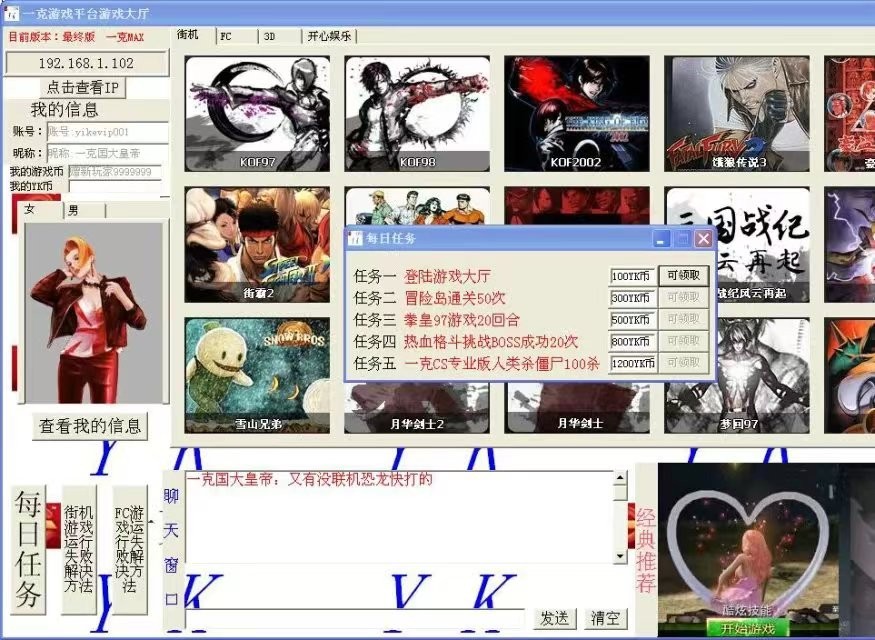Switch to the FC tab

(x=237, y=36)
